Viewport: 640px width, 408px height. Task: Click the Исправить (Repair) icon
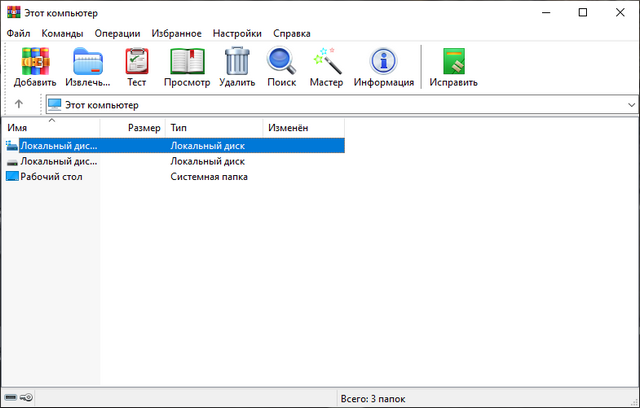click(x=453, y=62)
